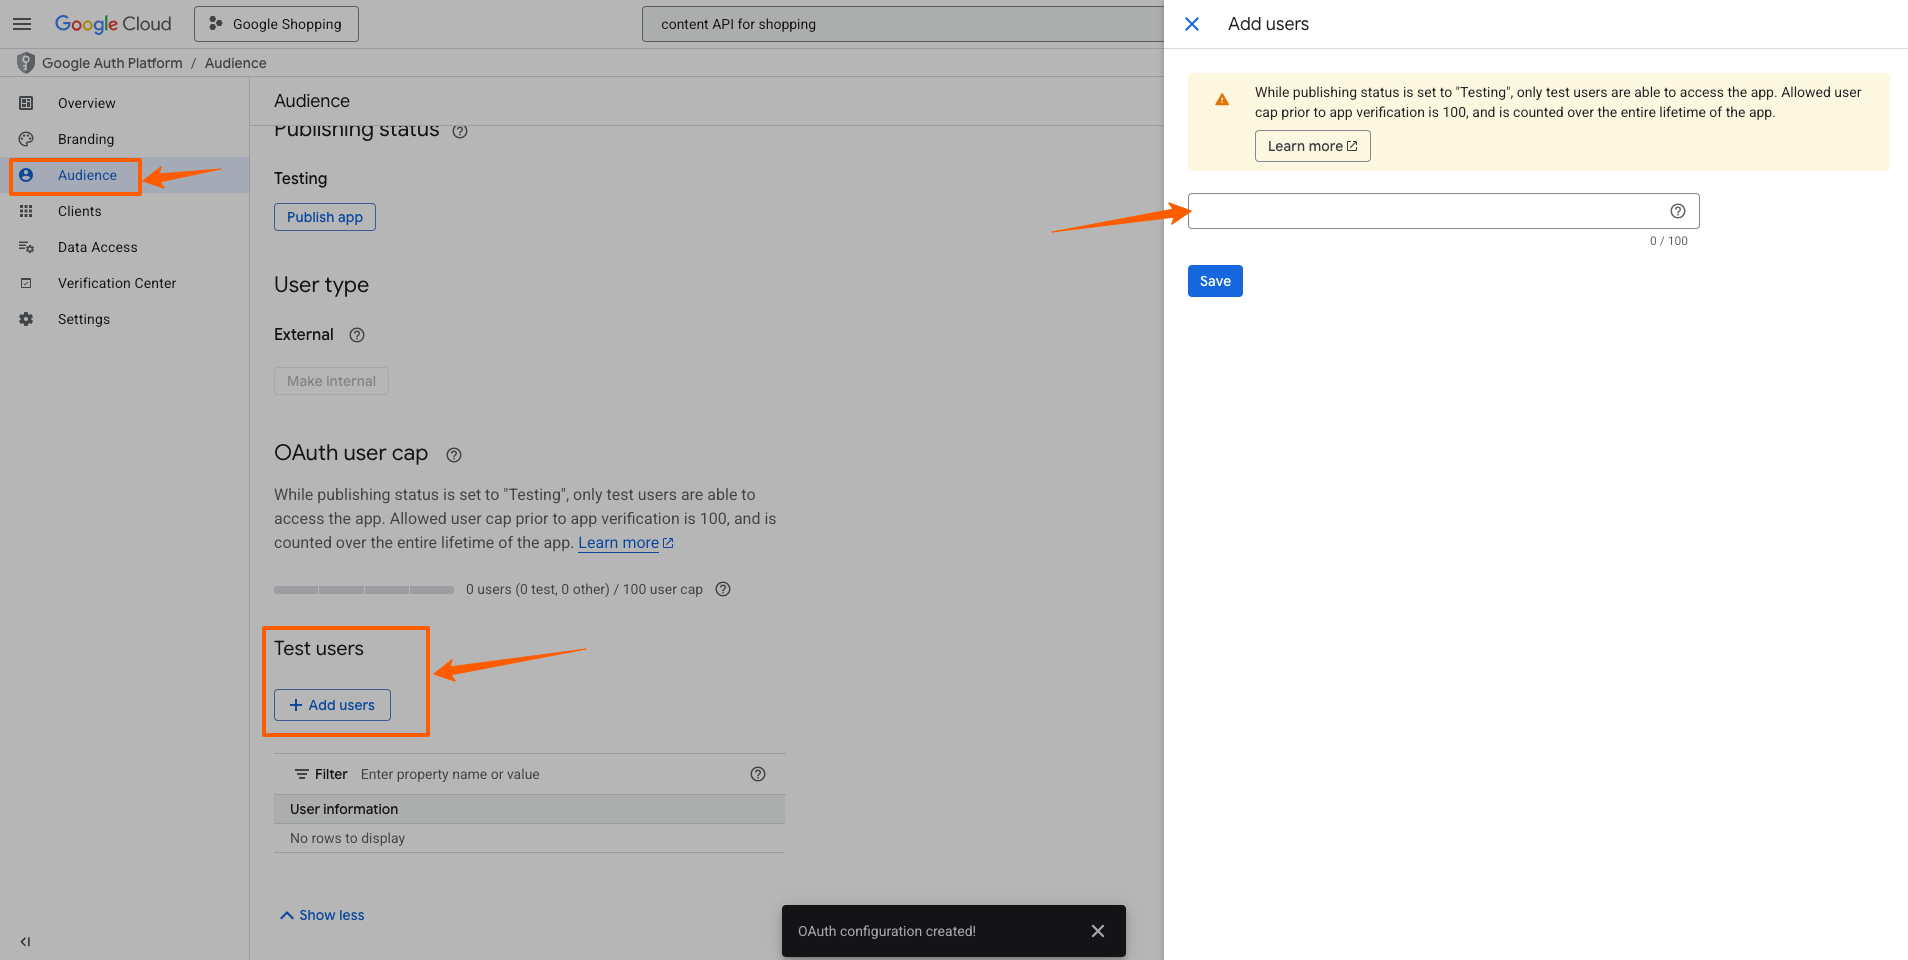Image resolution: width=1908 pixels, height=960 pixels.
Task: Click the filter help icon
Action: (758, 774)
